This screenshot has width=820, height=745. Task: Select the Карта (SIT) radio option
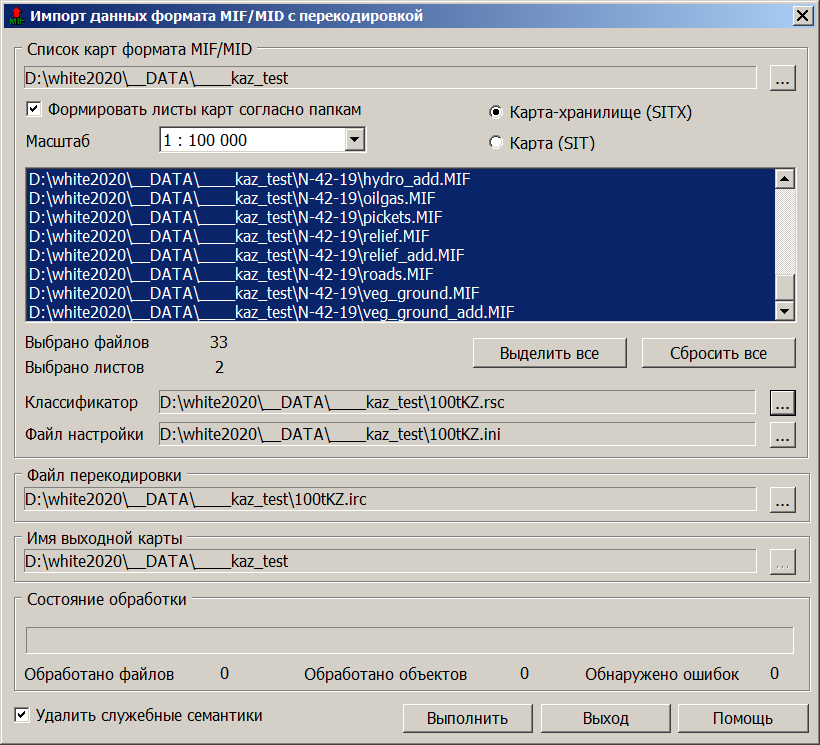click(x=496, y=143)
